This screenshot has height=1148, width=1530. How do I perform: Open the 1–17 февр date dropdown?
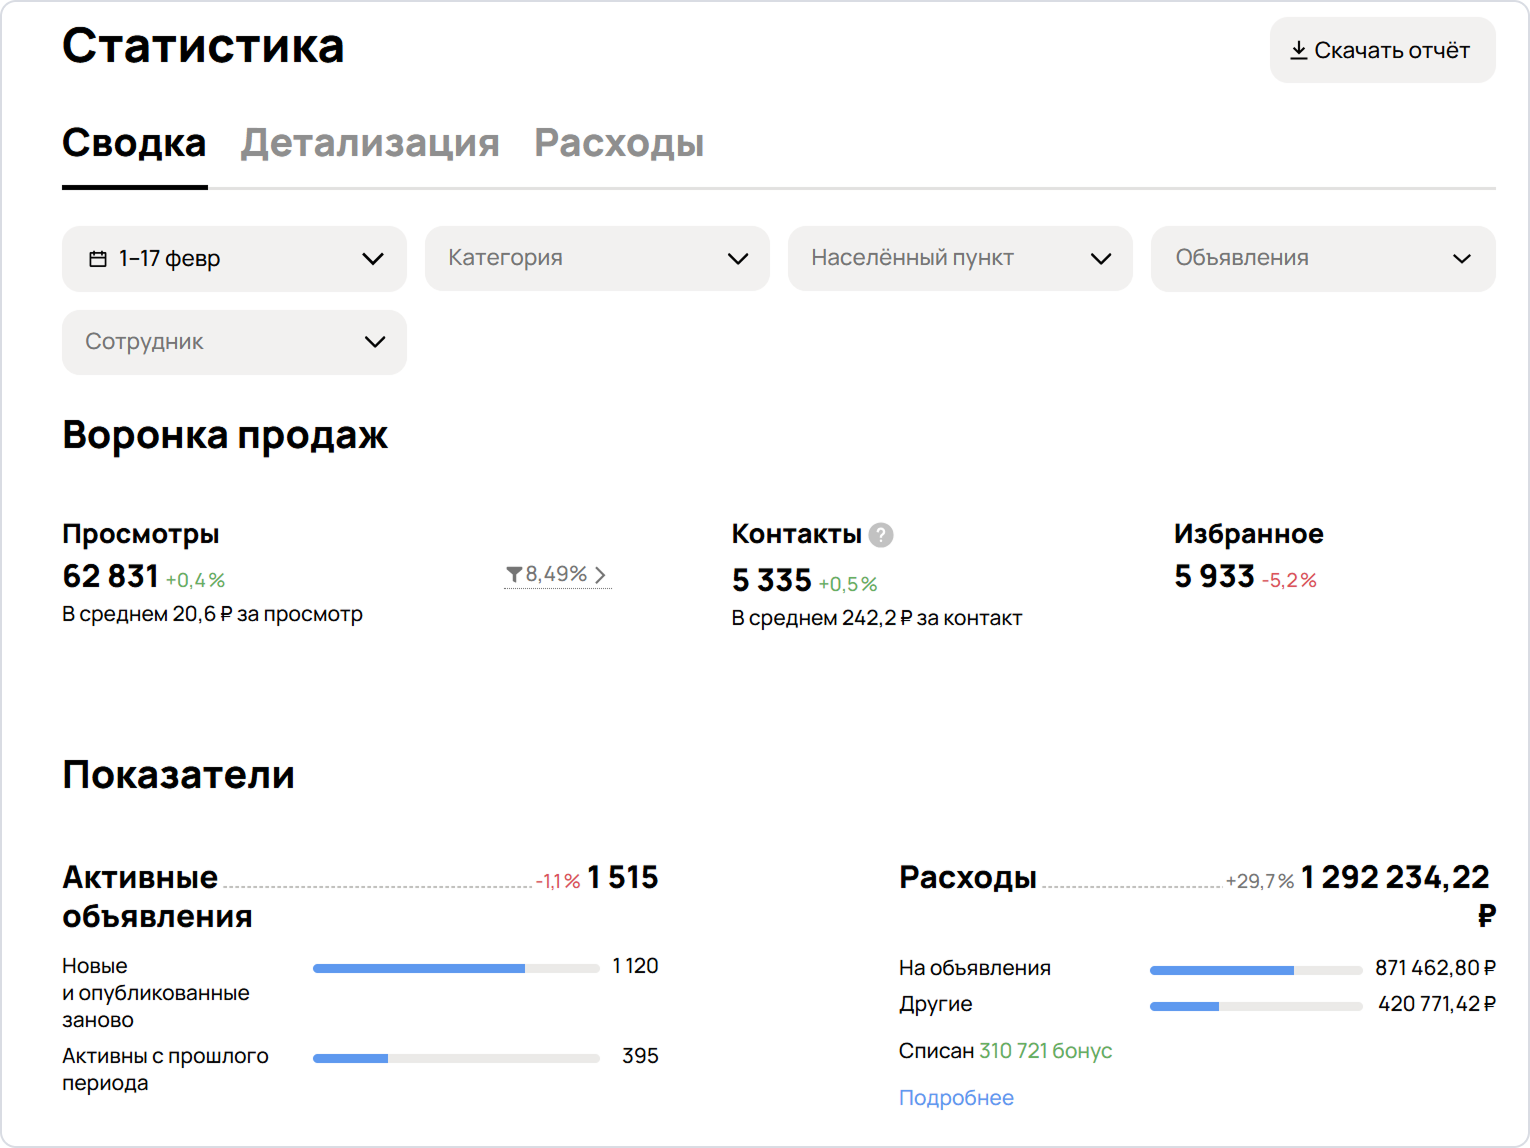pyautogui.click(x=234, y=259)
